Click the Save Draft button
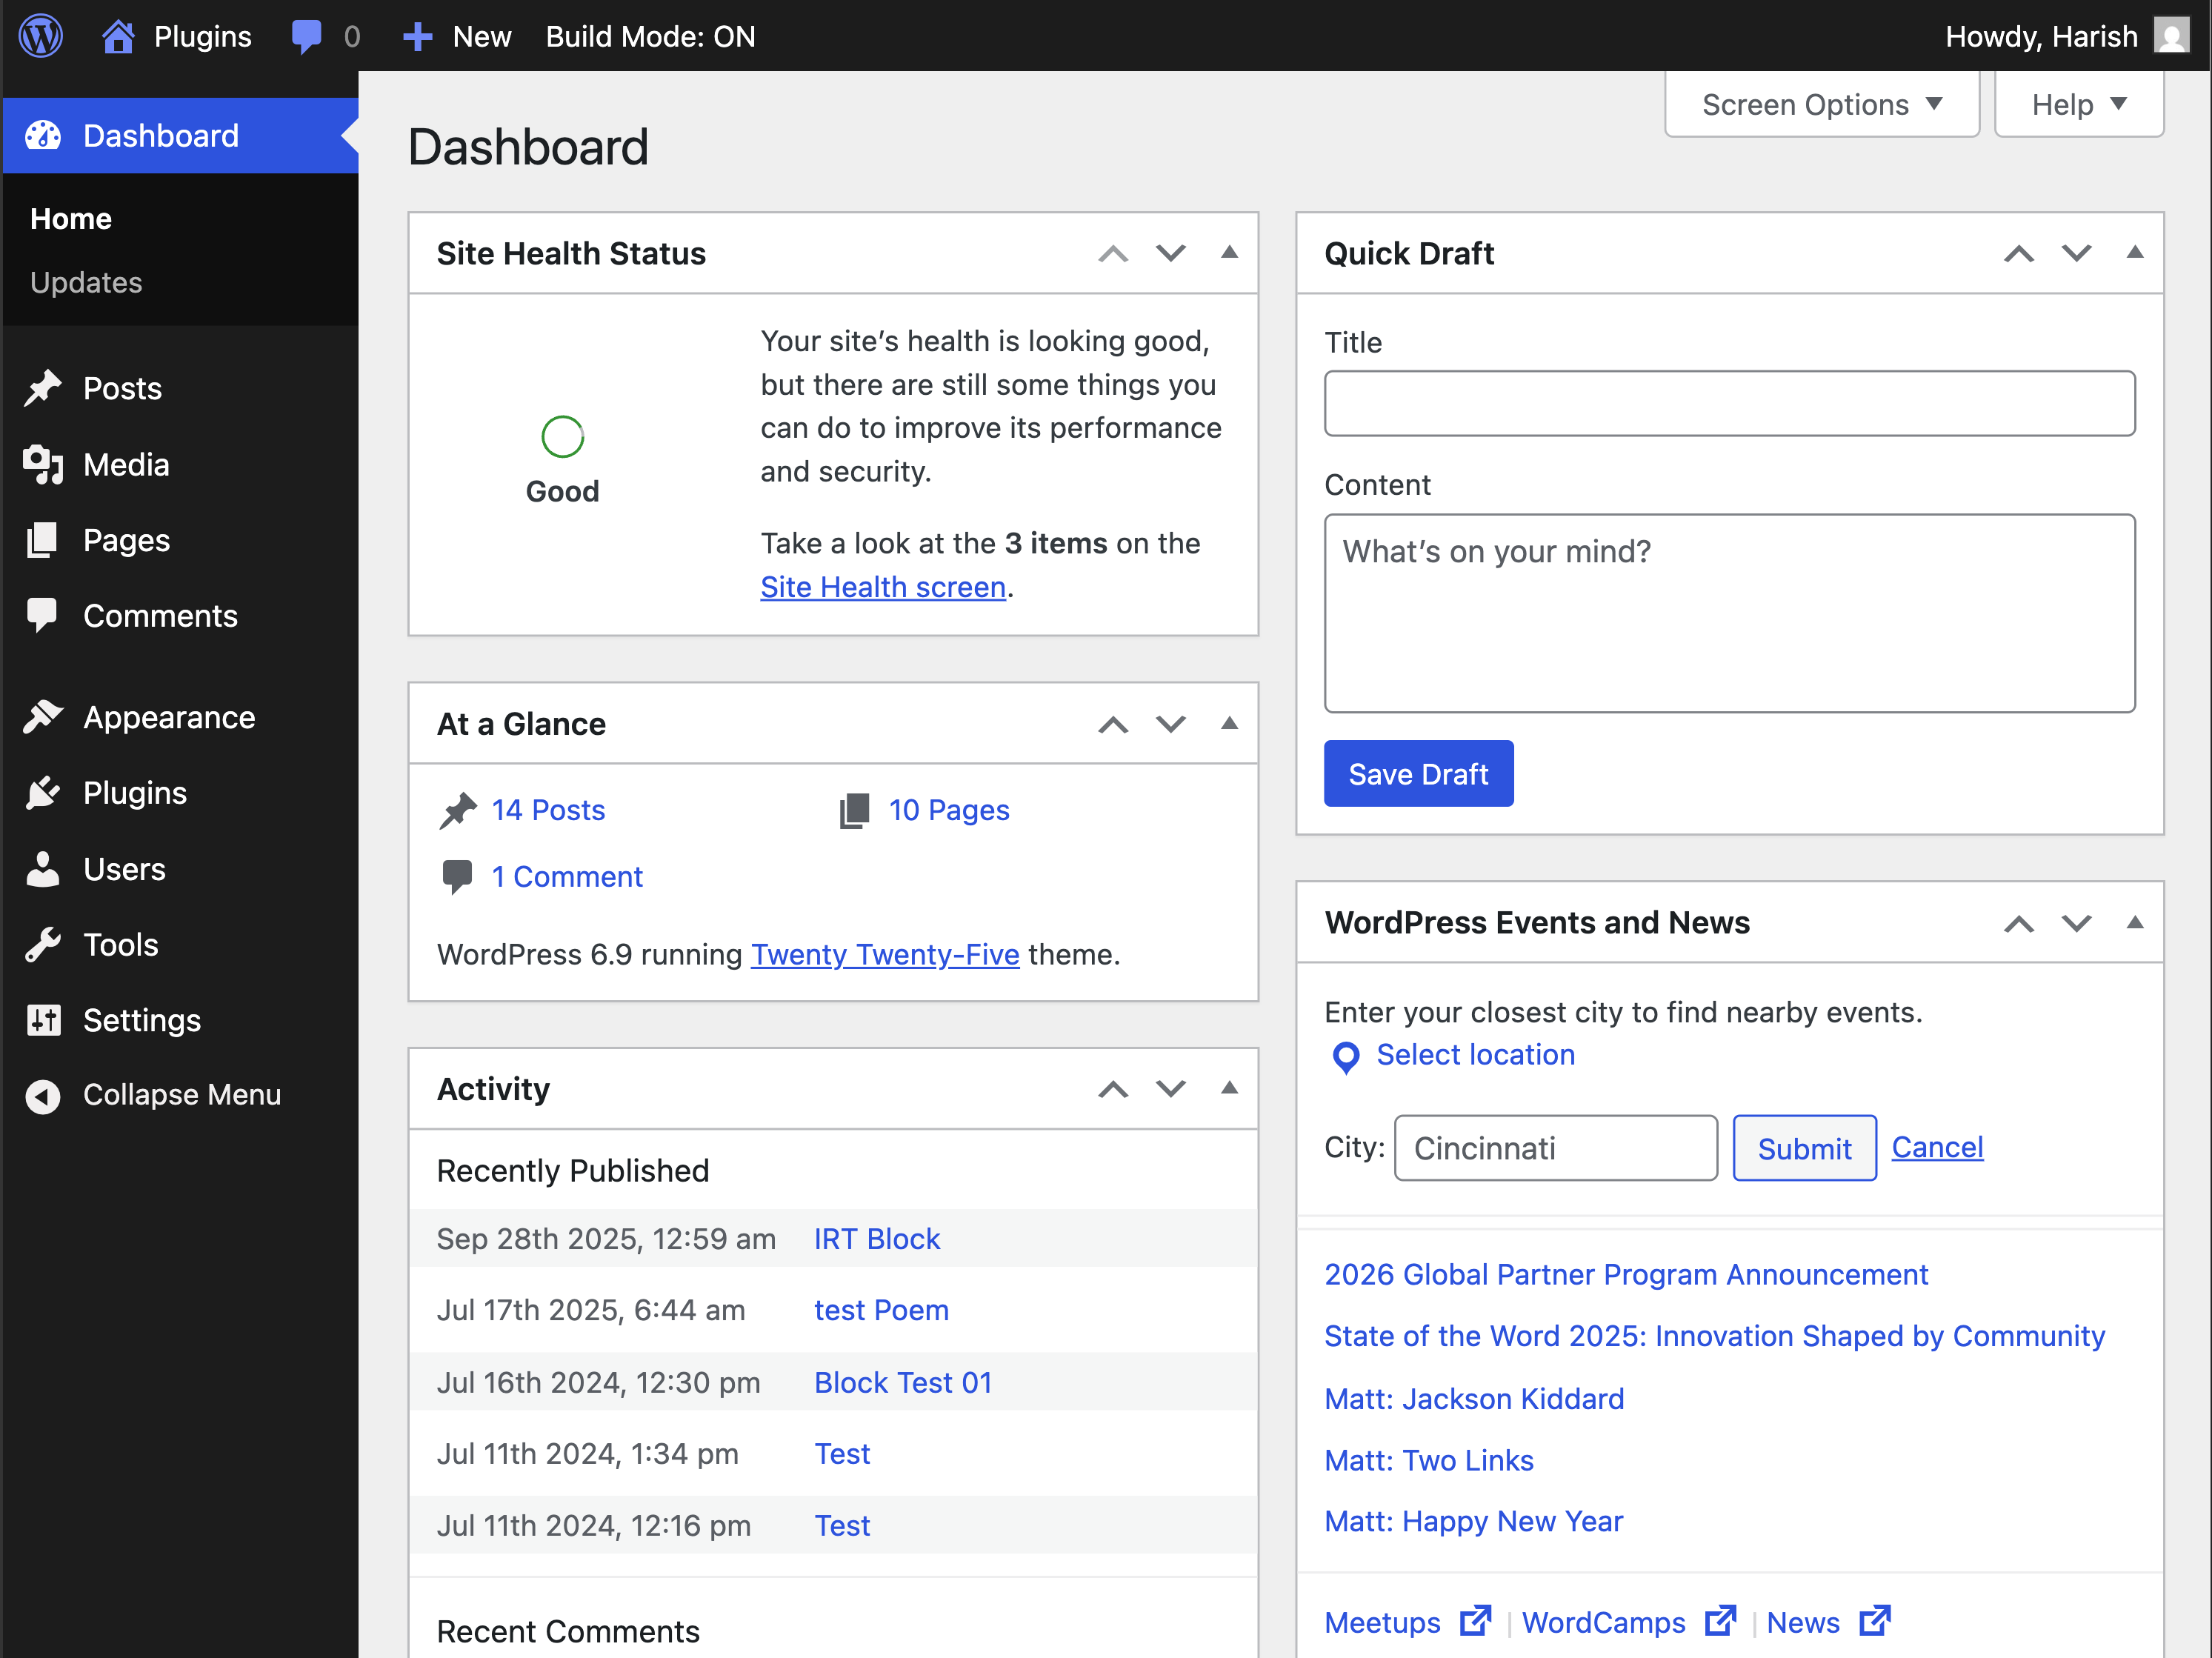 coord(1419,773)
